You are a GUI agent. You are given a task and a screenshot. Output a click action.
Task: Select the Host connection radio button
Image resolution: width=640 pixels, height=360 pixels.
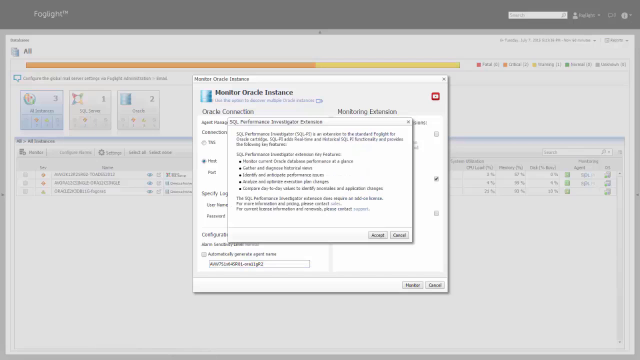pyautogui.click(x=204, y=161)
